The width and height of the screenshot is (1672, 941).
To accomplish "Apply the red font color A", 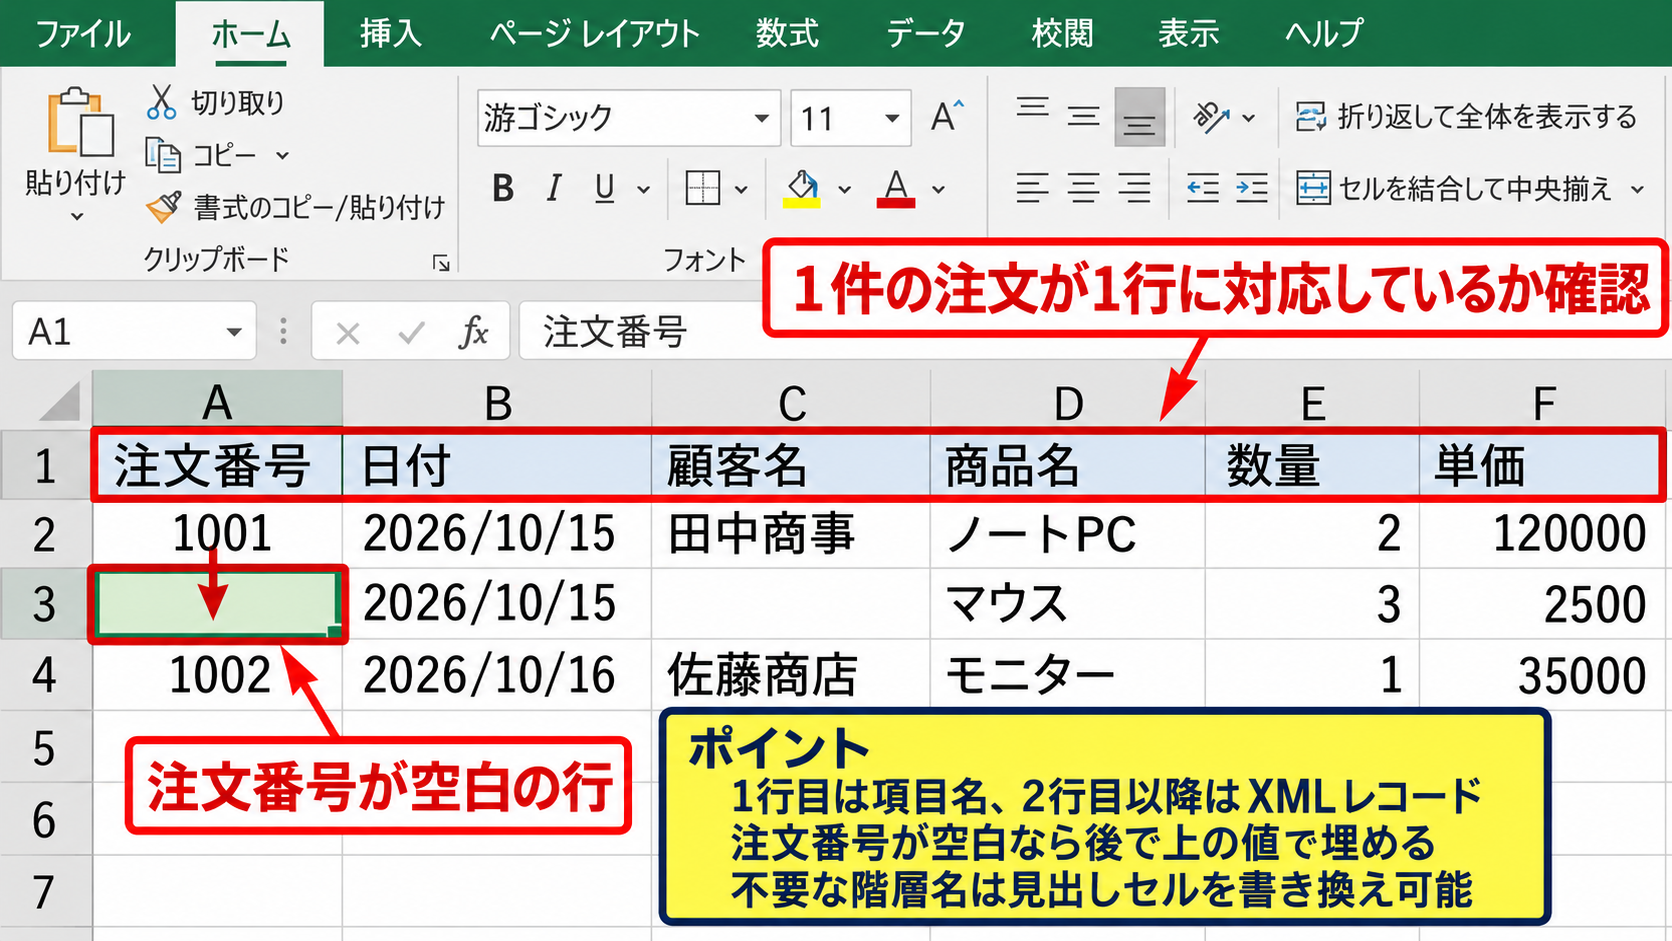I will pyautogui.click(x=896, y=188).
